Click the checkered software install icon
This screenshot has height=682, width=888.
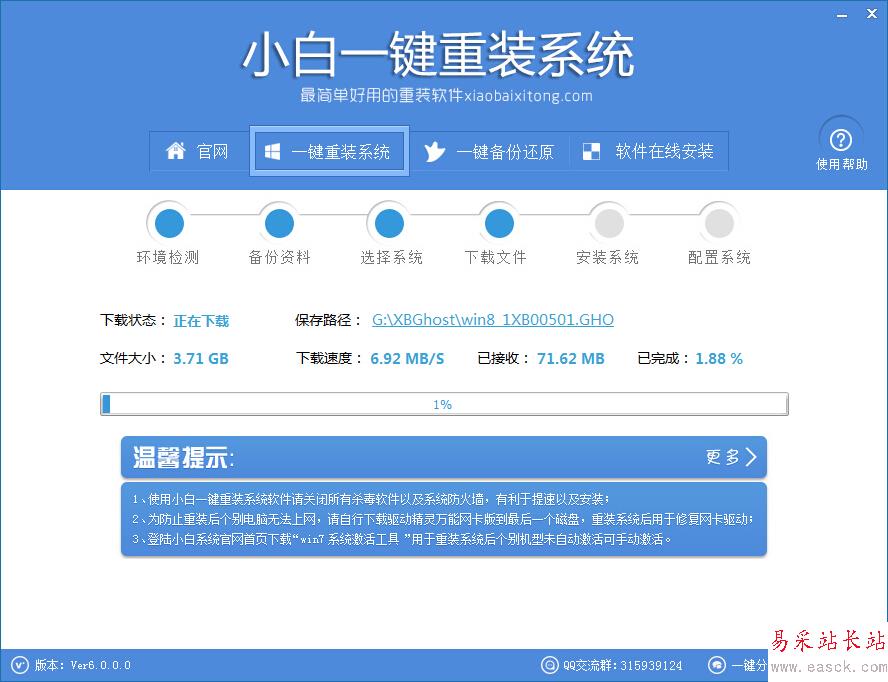click(x=591, y=151)
